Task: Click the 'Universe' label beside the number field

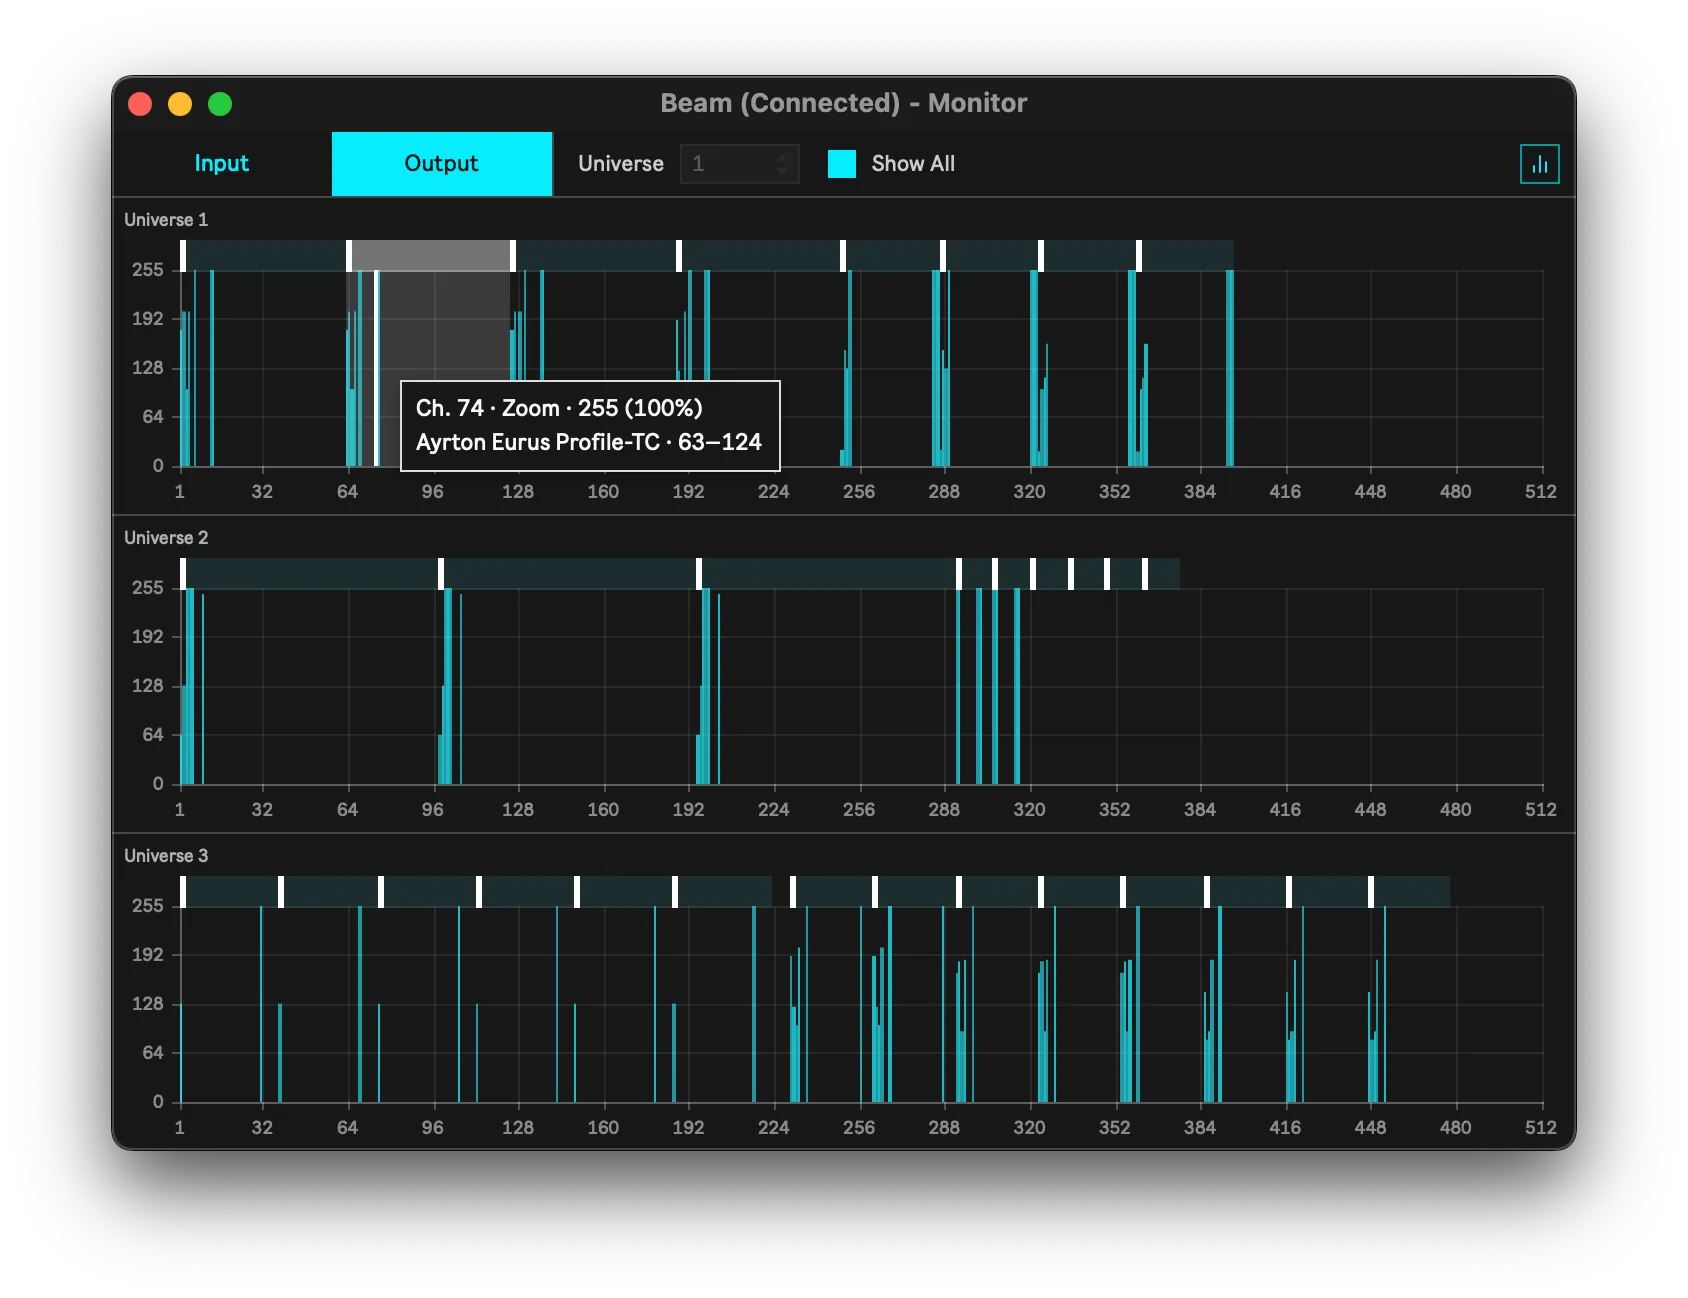Action: click(621, 164)
